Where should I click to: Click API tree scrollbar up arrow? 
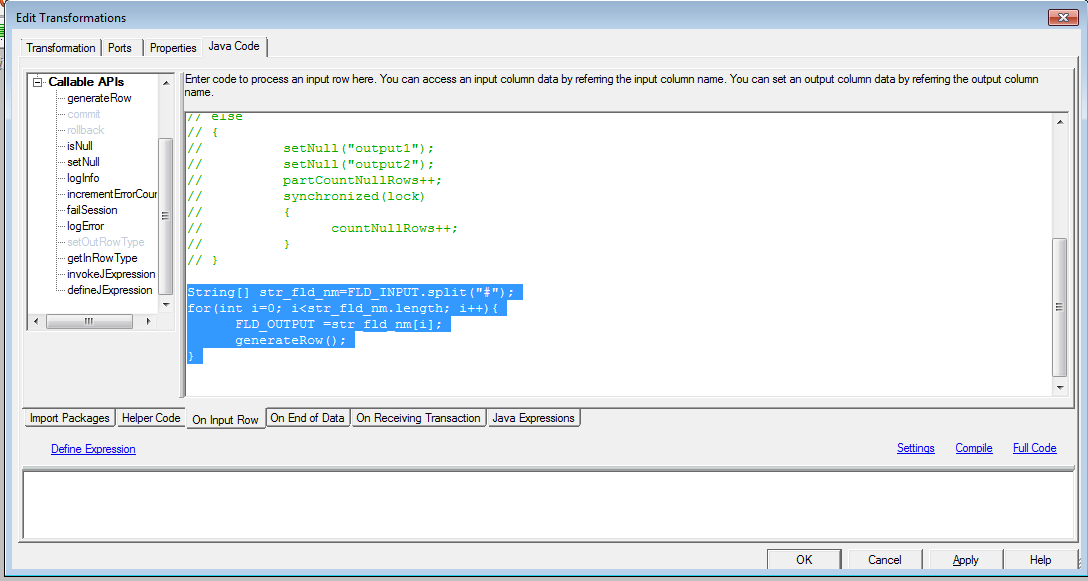(166, 82)
